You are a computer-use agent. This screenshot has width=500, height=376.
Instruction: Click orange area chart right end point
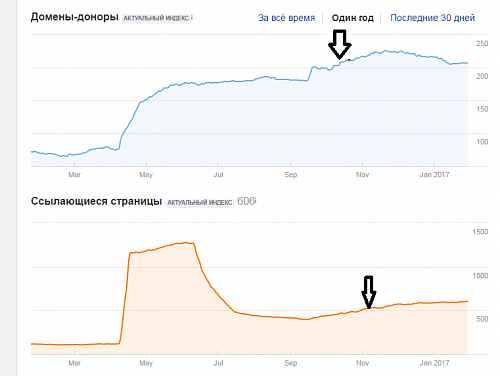[x=467, y=301]
